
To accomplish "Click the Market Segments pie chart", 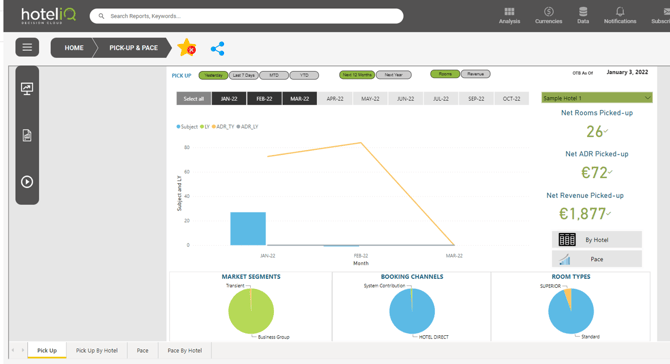I will 251,311.
